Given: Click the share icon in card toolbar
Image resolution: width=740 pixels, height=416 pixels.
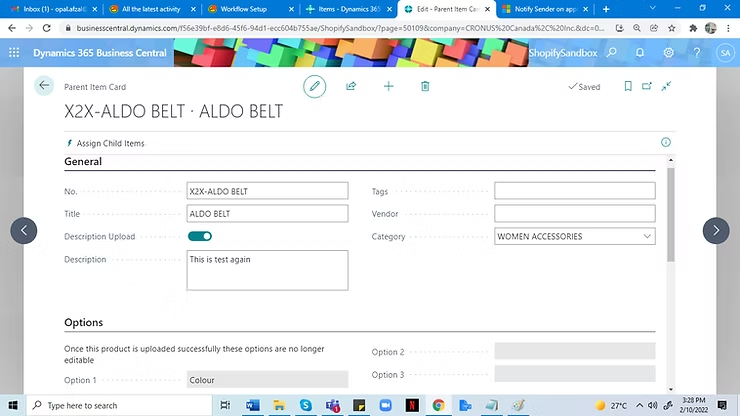Looking at the screenshot, I should (x=351, y=87).
